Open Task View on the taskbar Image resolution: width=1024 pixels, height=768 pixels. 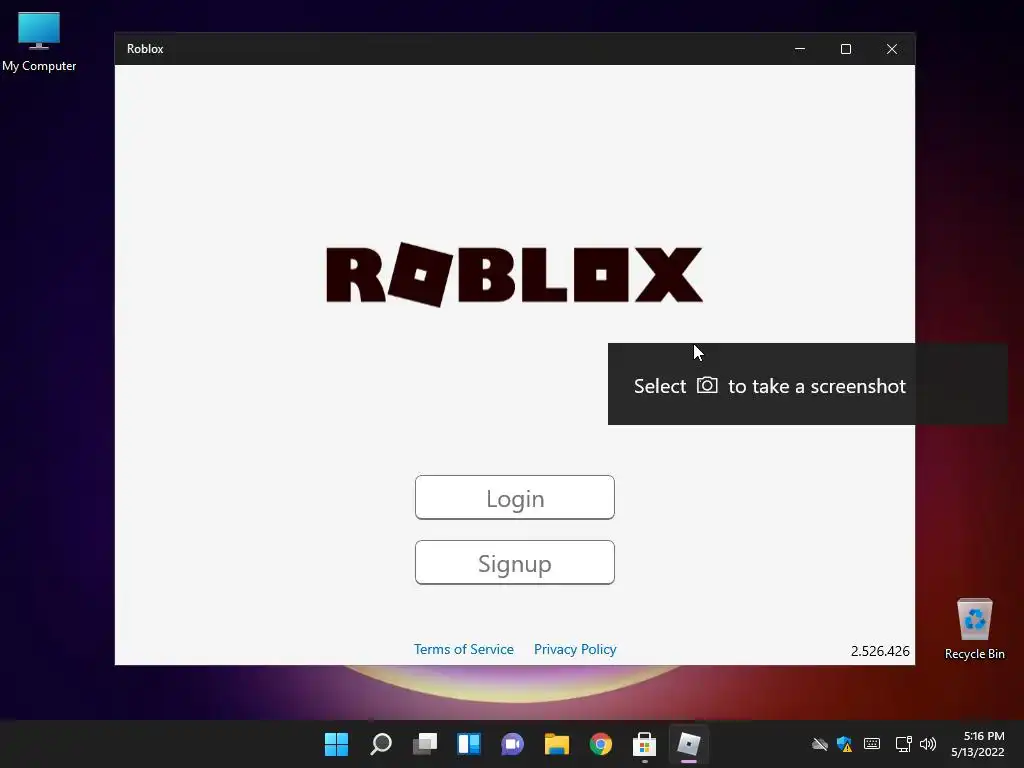(x=425, y=744)
